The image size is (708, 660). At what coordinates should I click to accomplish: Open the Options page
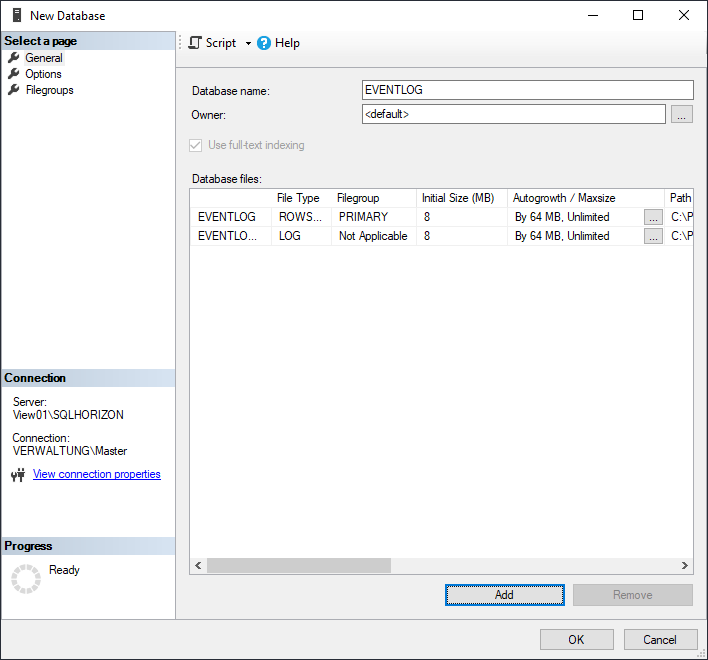tap(43, 74)
